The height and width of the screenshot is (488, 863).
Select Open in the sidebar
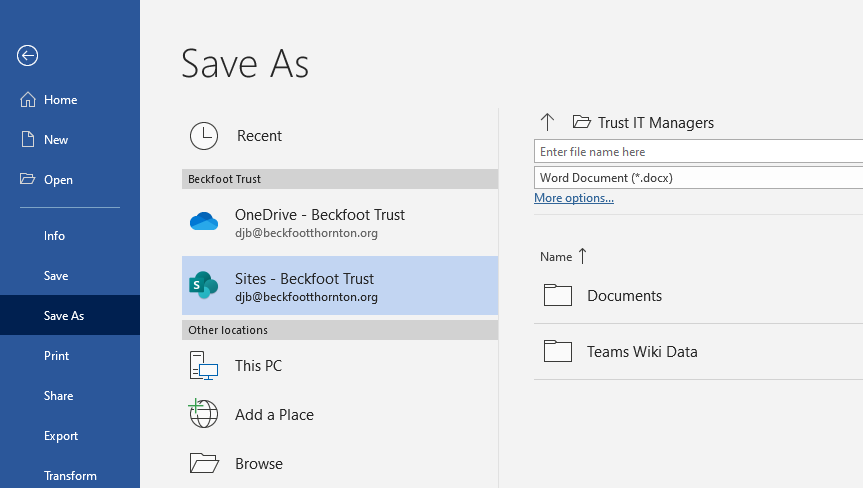click(x=70, y=180)
